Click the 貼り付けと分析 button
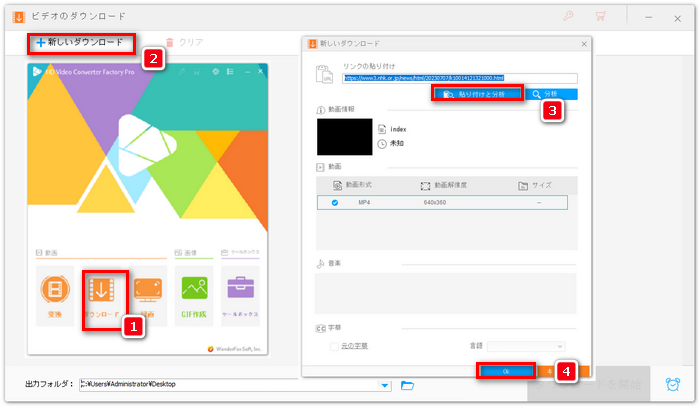700x407 pixels. [480, 94]
